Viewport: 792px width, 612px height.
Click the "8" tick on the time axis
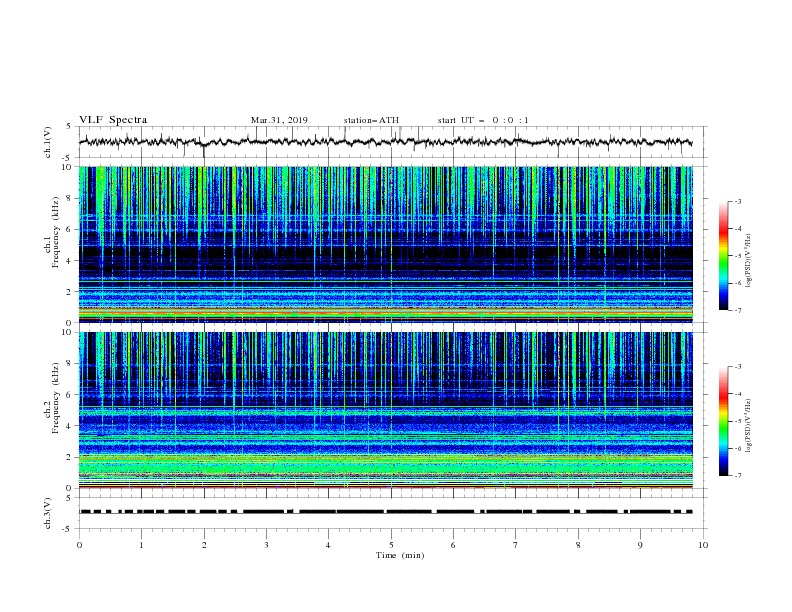(x=578, y=545)
